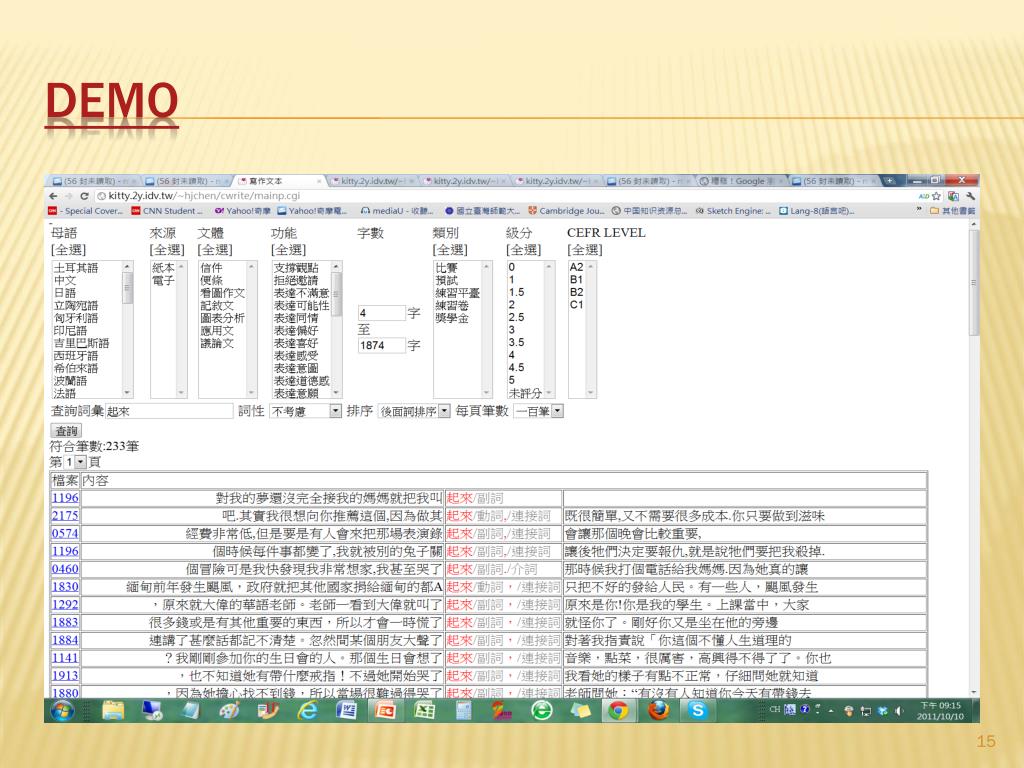
Task: Open the 其他書籤 bookmarks folder
Action: [952, 211]
